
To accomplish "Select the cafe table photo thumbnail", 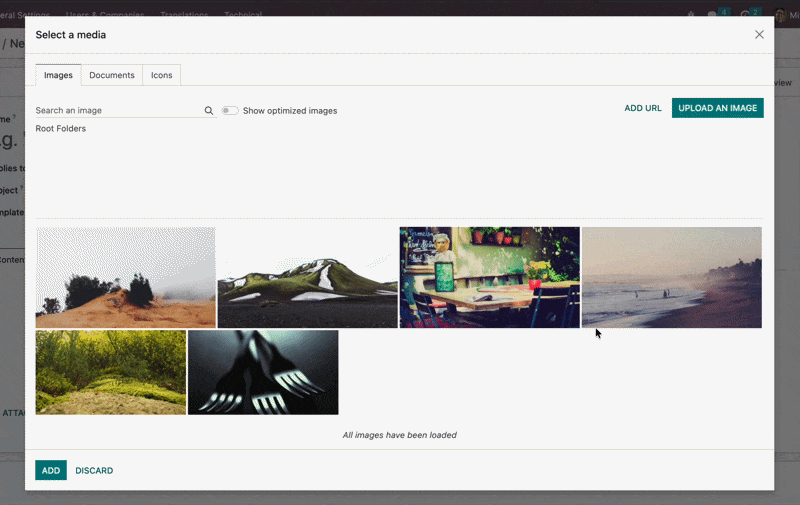I will (489, 277).
